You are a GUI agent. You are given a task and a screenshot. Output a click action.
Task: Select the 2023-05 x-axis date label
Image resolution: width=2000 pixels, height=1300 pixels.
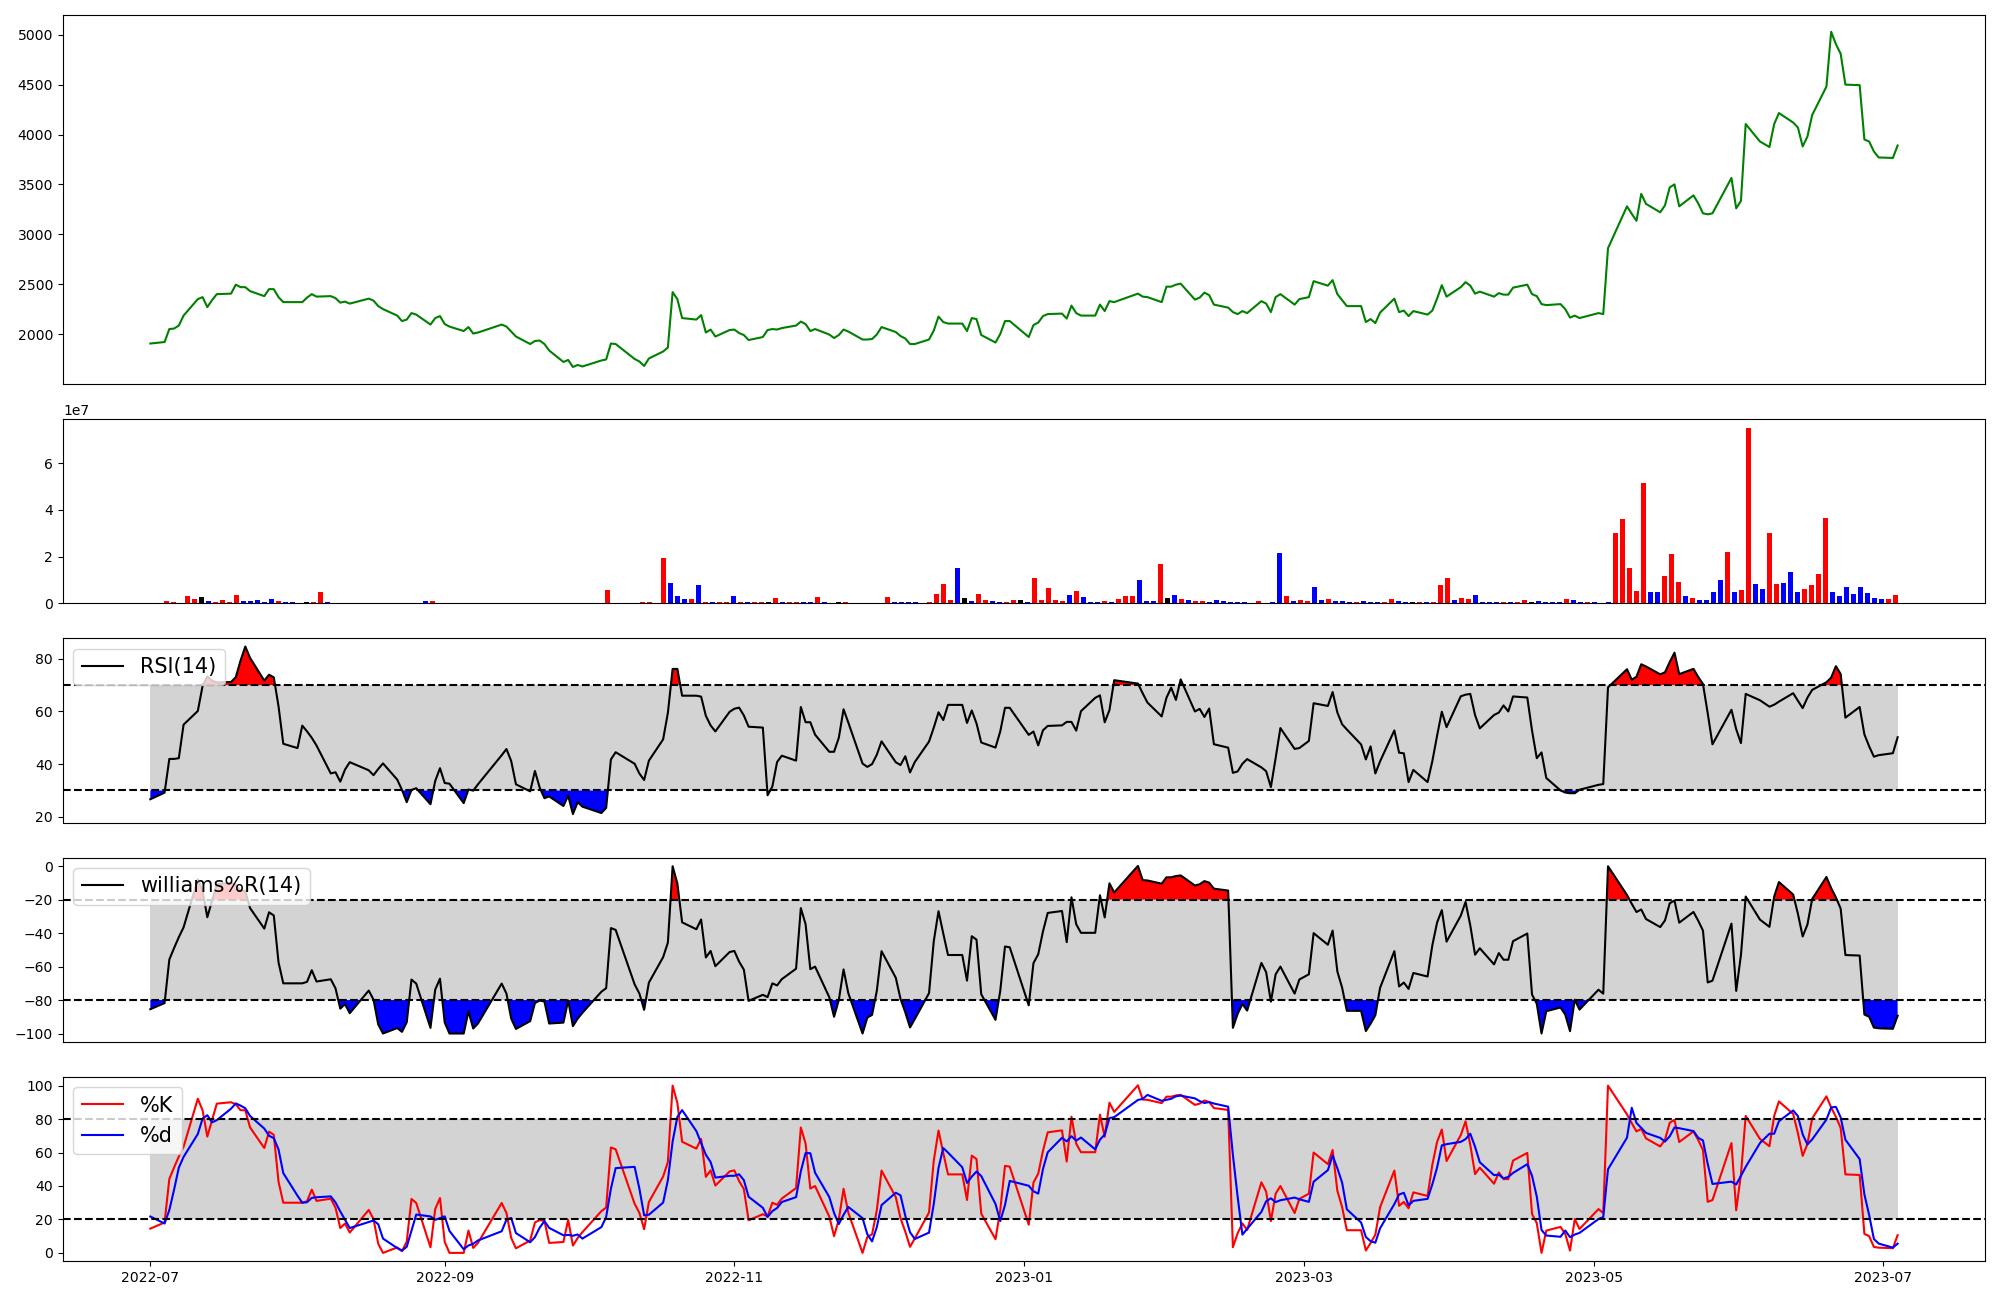tap(1594, 1277)
